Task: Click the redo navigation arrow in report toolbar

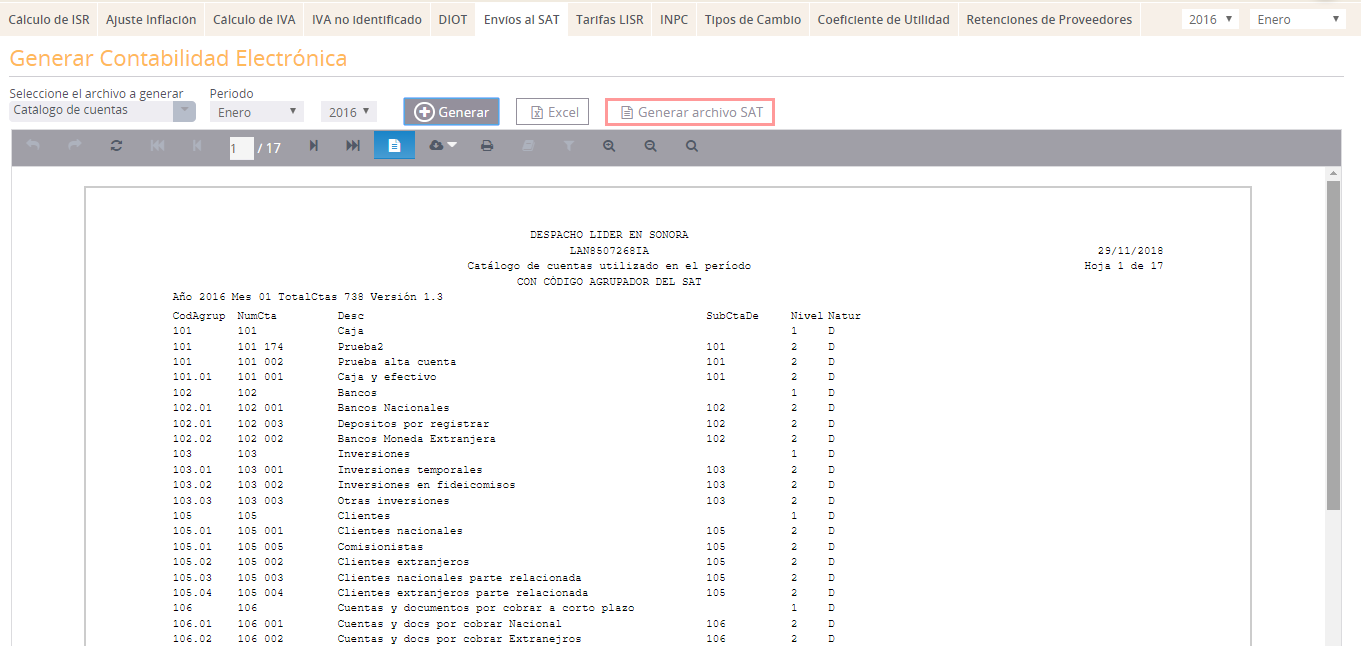Action: tap(75, 146)
